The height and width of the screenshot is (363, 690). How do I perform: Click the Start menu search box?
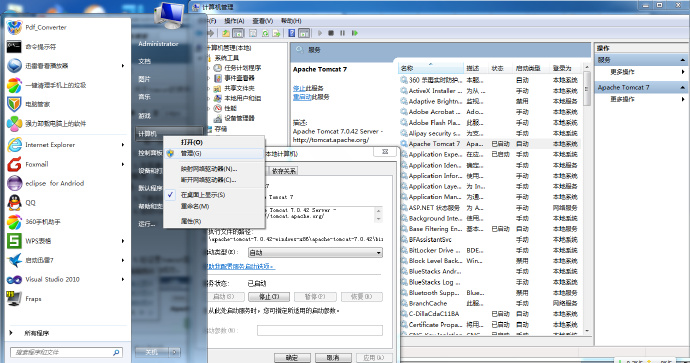click(x=66, y=352)
